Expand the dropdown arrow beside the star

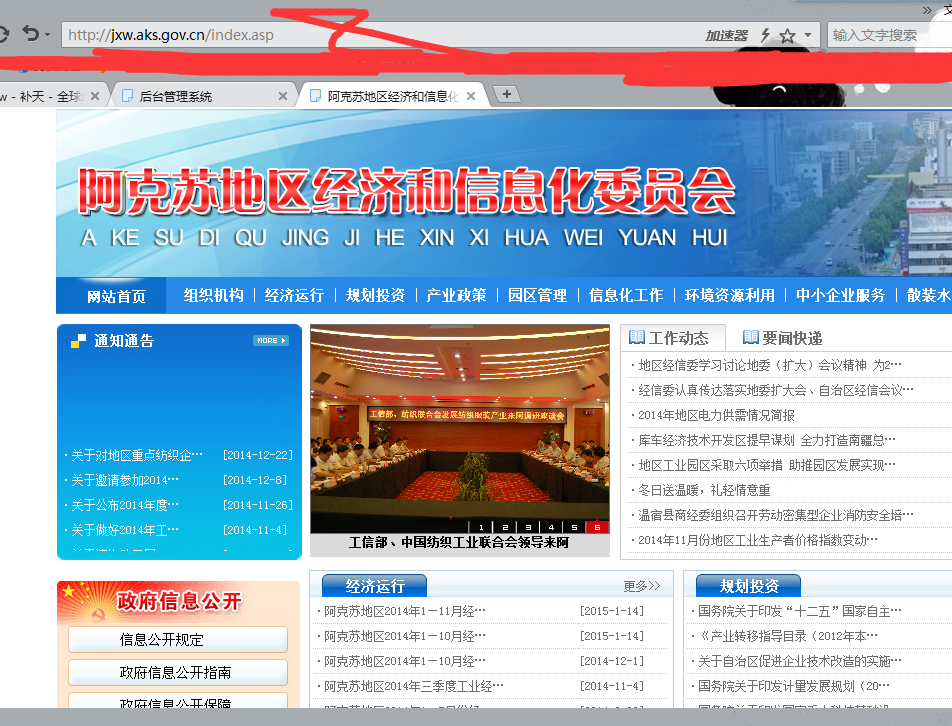click(808, 35)
